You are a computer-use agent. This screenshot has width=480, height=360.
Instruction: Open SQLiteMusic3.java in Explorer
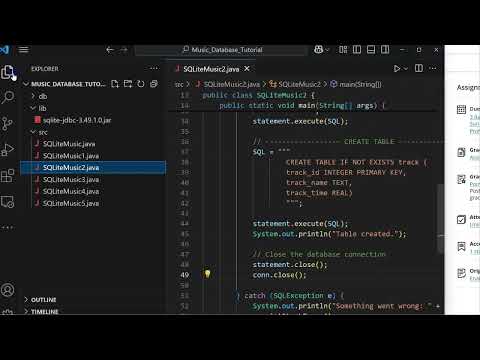71,180
